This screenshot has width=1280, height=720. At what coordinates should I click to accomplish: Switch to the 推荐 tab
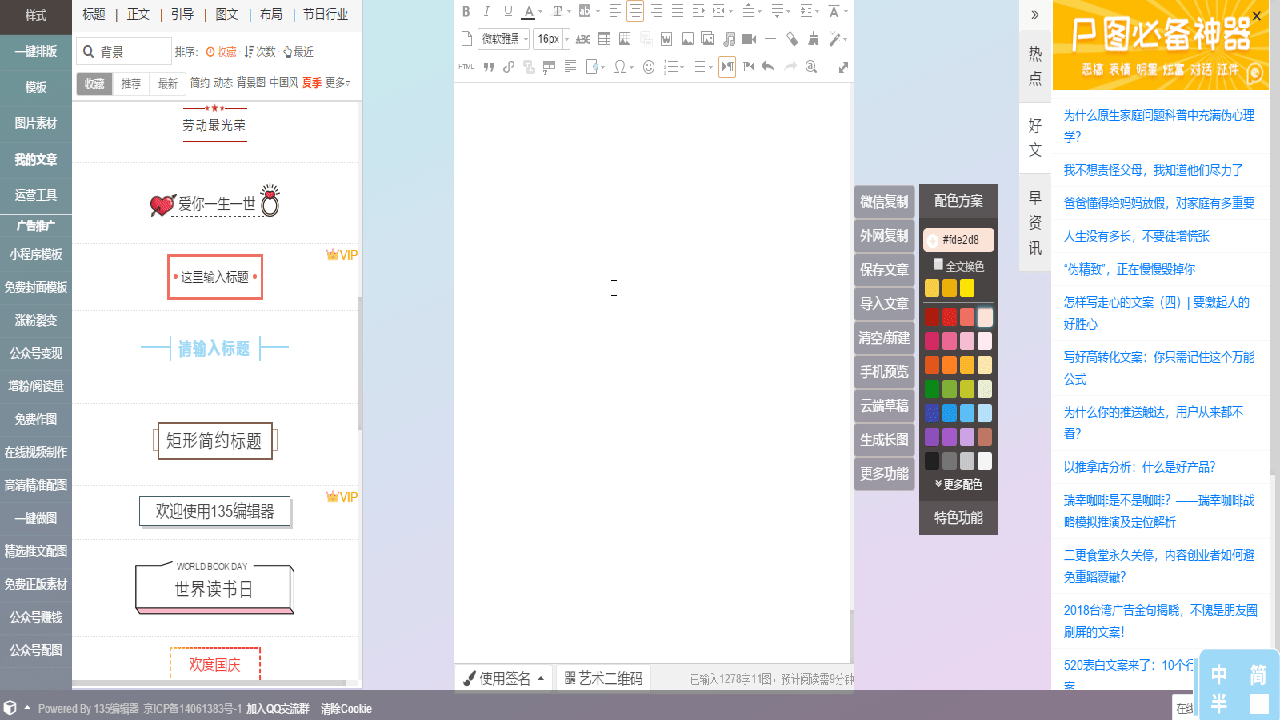click(x=131, y=84)
